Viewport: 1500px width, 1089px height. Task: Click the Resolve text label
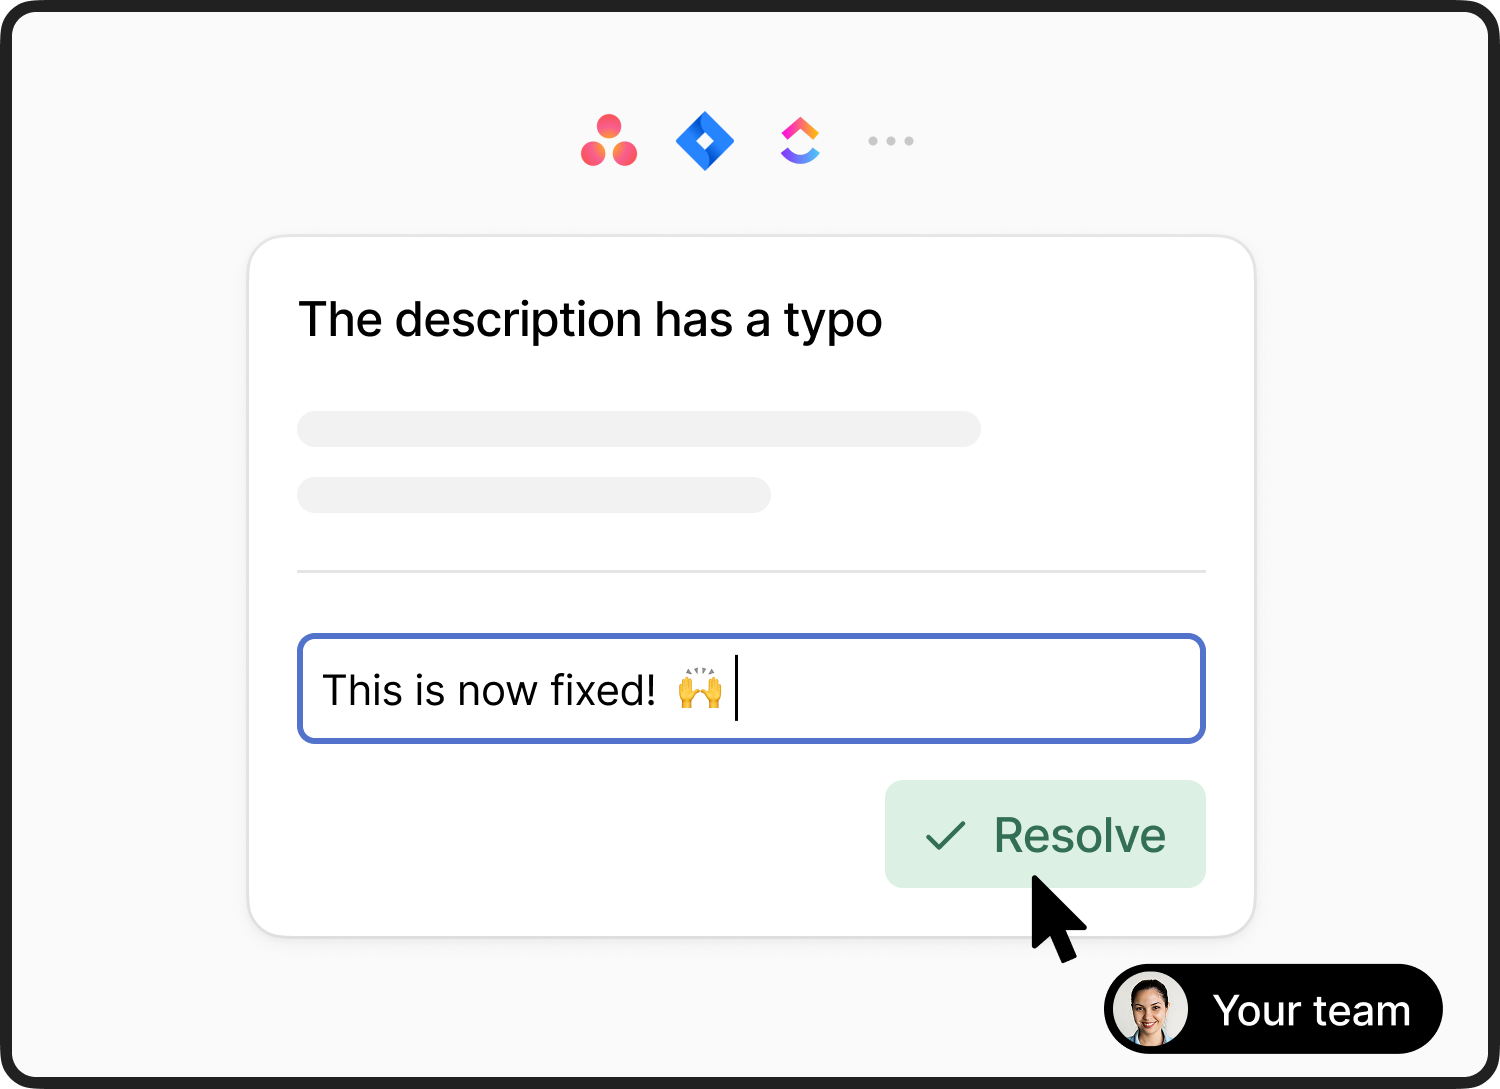click(1080, 835)
